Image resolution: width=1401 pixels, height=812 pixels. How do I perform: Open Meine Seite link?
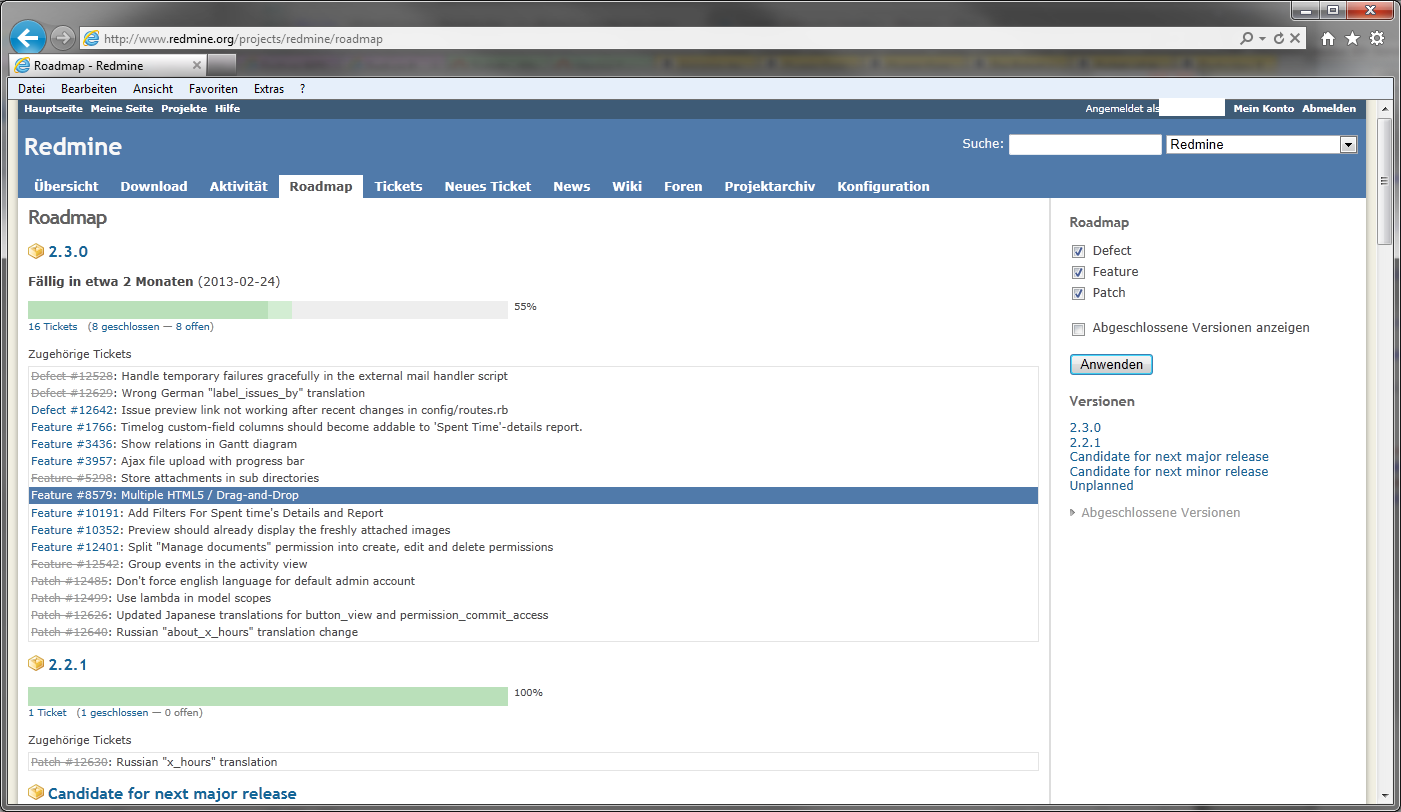click(x=122, y=108)
